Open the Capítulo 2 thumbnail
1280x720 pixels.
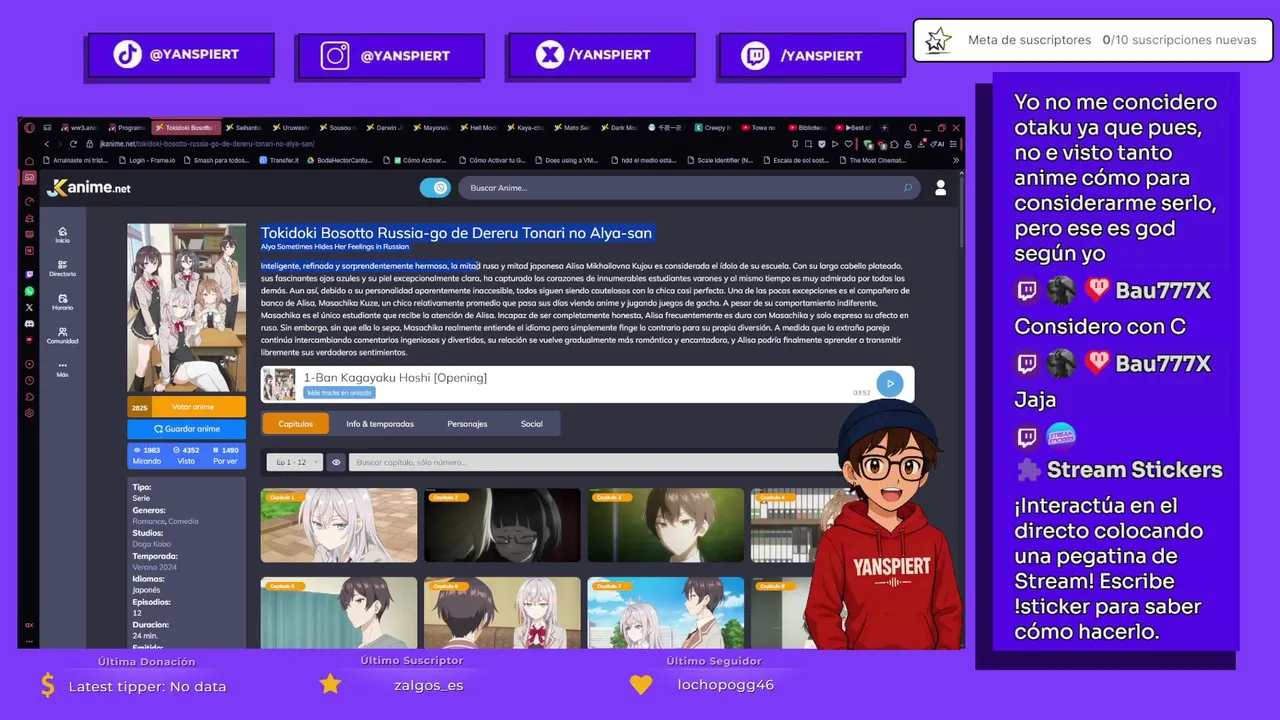[502, 525]
